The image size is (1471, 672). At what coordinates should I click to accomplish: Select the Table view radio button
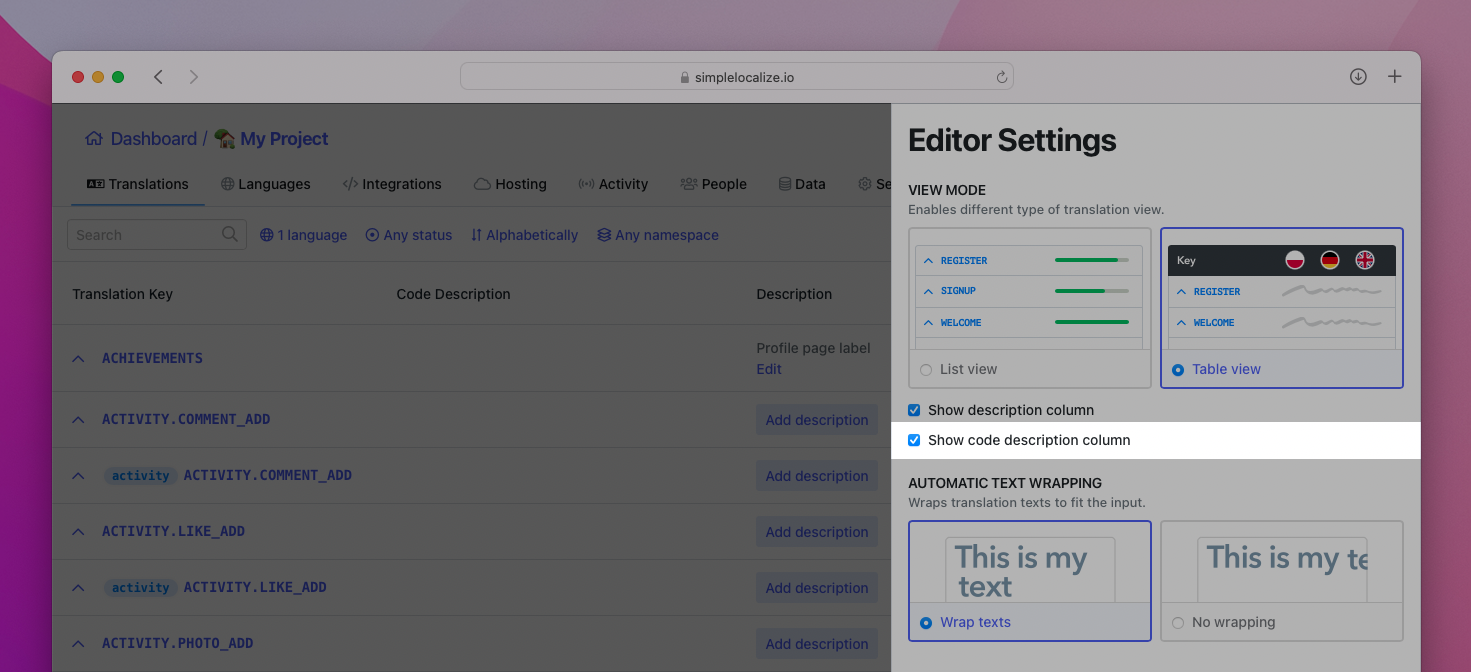[x=1178, y=369]
